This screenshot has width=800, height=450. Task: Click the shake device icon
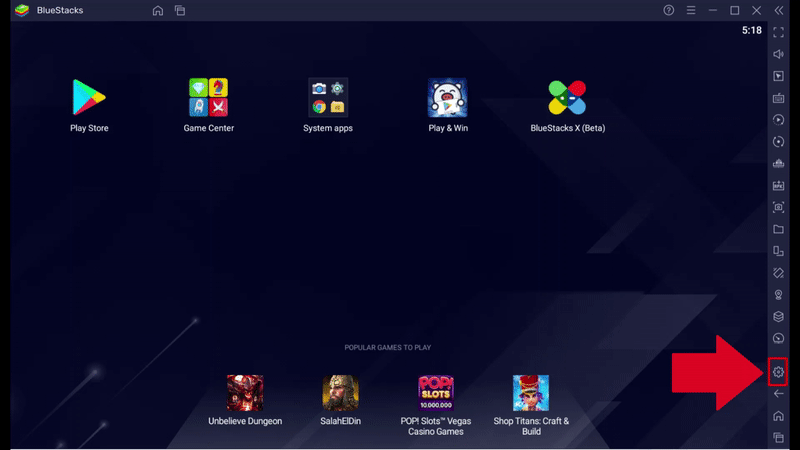pyautogui.click(x=778, y=273)
